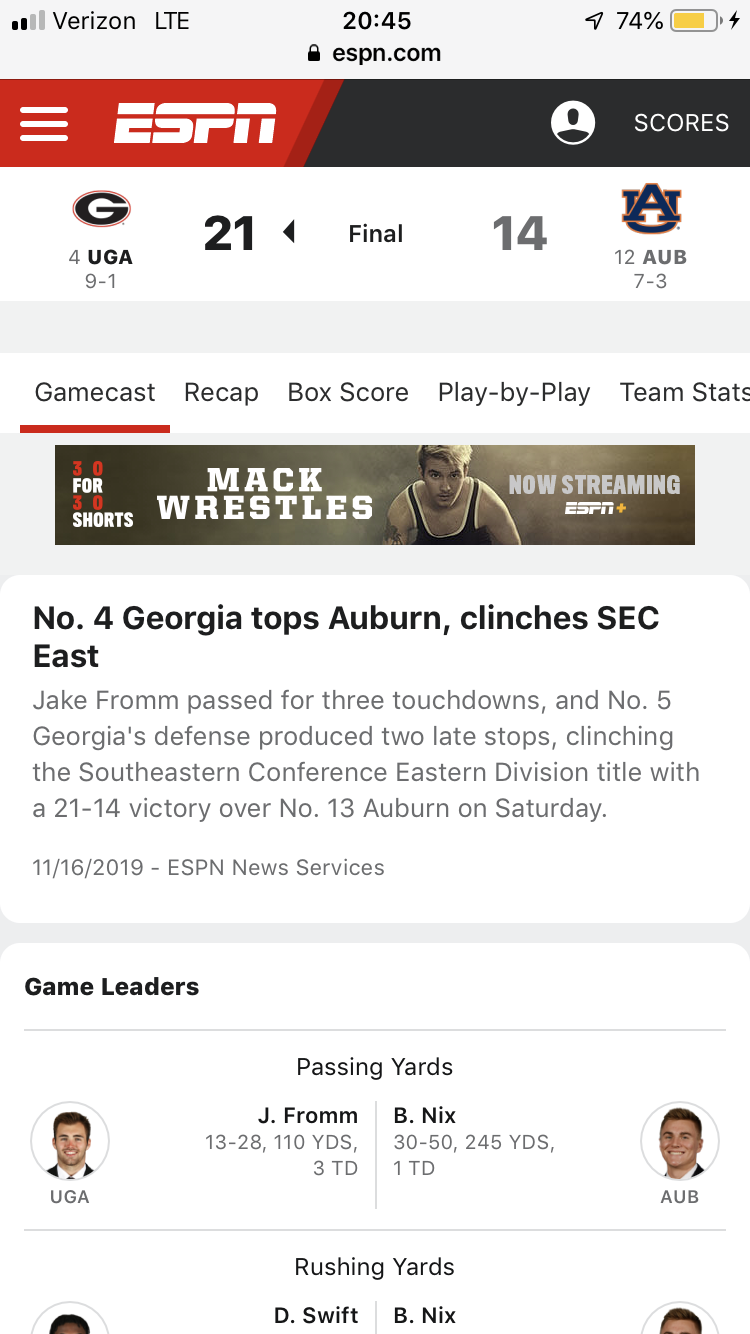The image size is (750, 1334).
Task: Open D. Swift rushing leader name
Action: pyautogui.click(x=316, y=1315)
